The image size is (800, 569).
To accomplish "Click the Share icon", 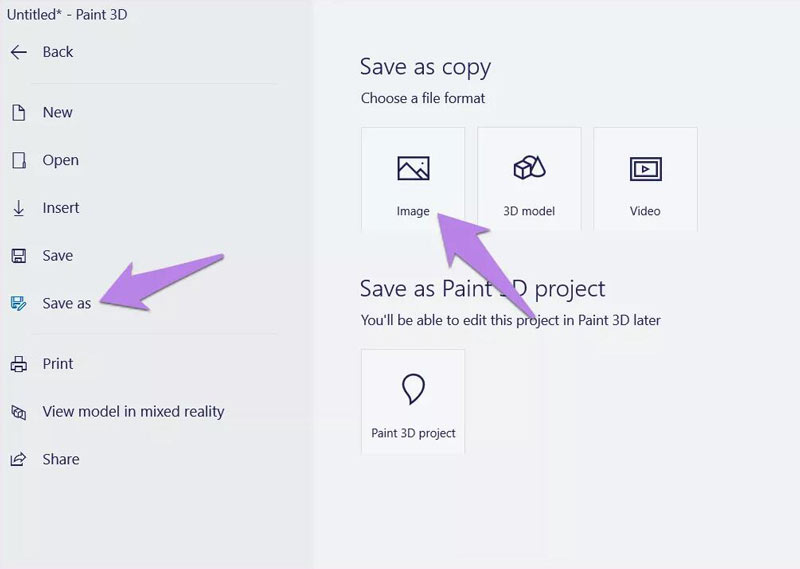I will pos(19,459).
